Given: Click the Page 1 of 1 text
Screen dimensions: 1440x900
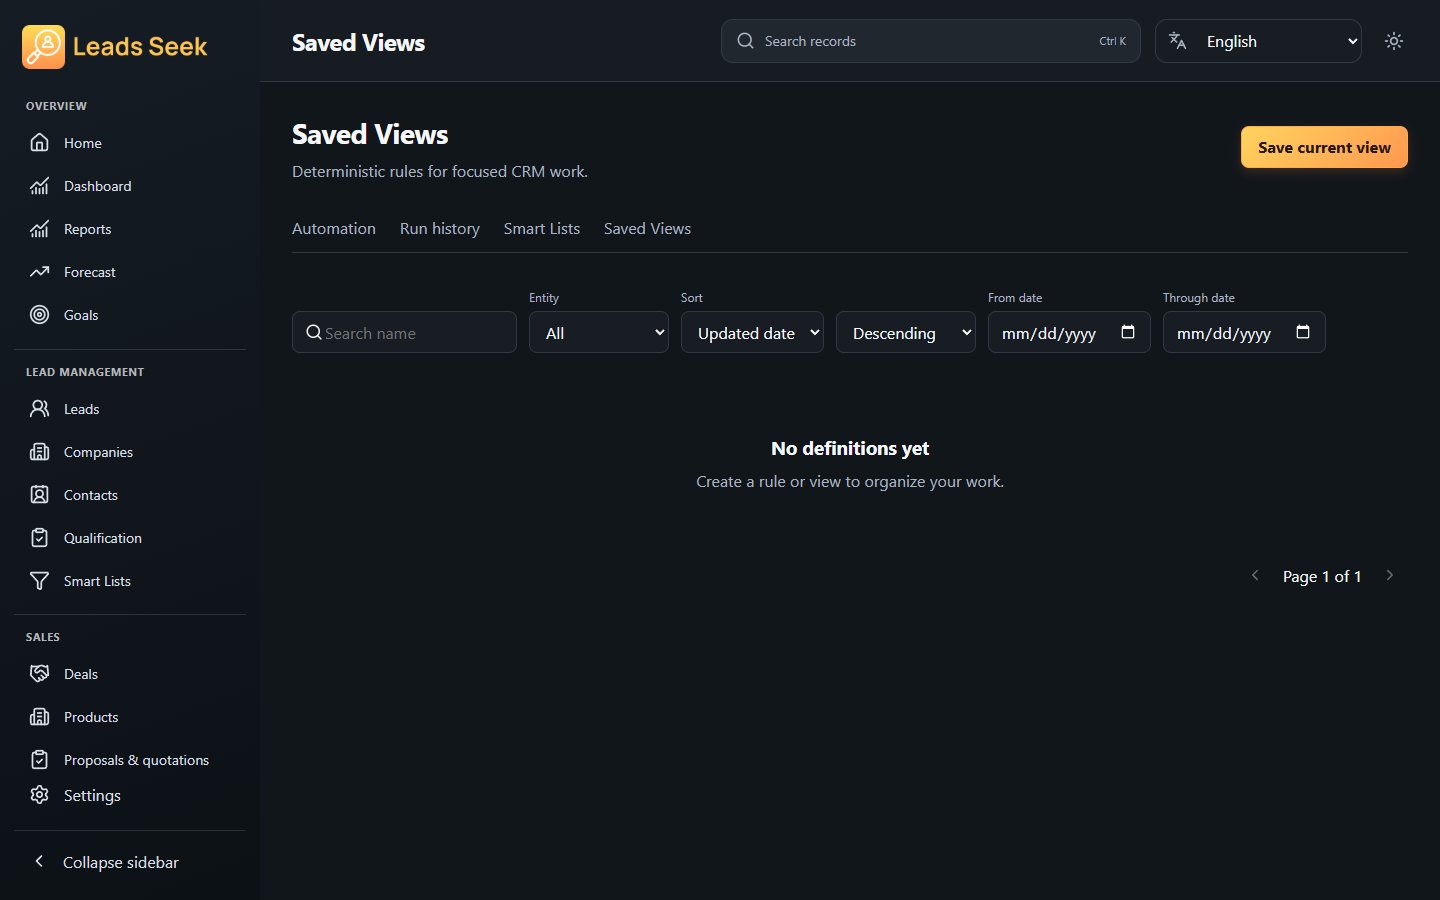Looking at the screenshot, I should point(1322,576).
